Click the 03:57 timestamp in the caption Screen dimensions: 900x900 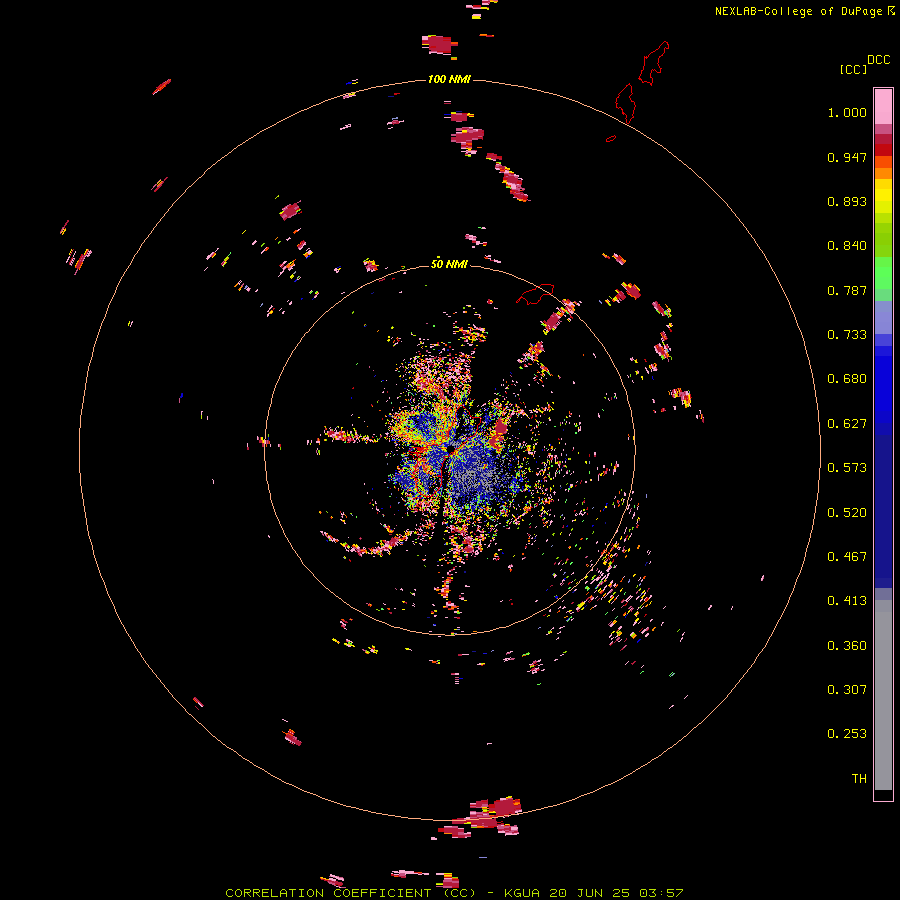point(662,893)
